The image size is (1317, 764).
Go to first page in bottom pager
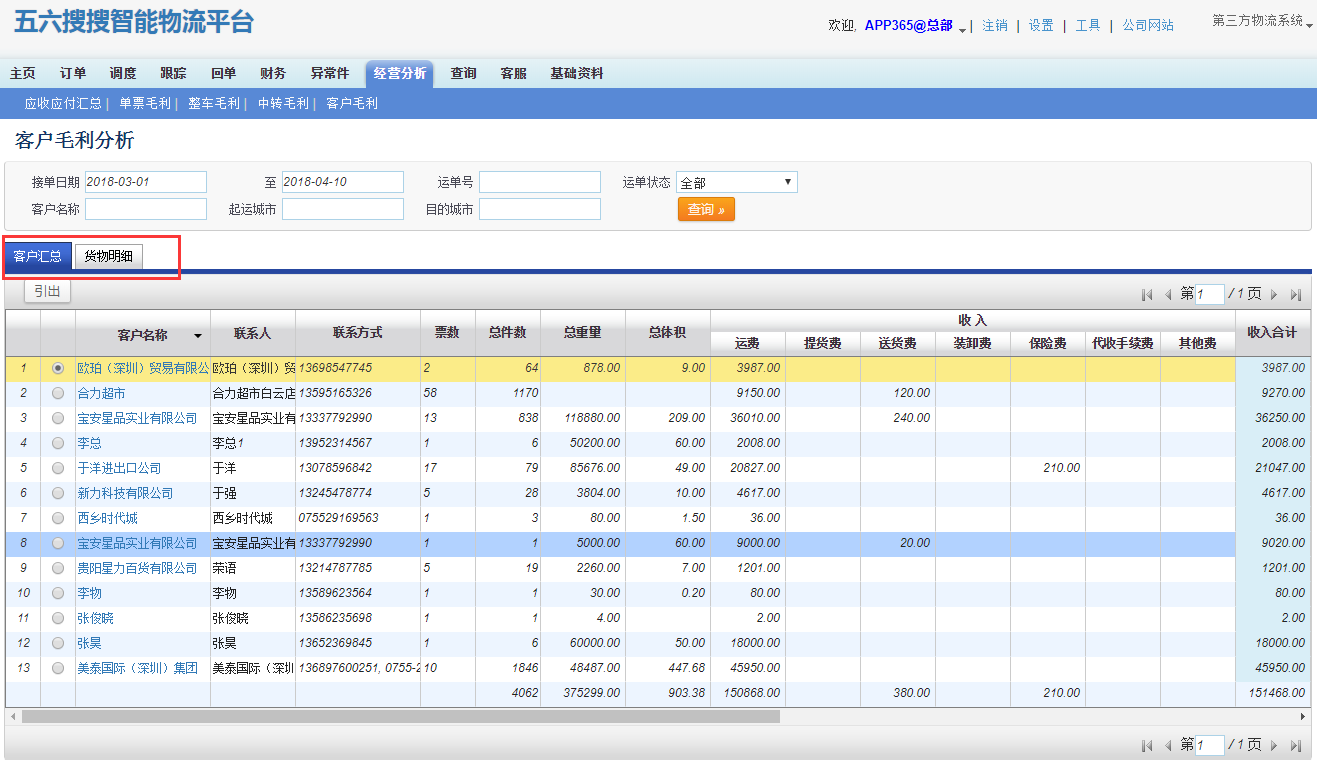tap(1147, 745)
